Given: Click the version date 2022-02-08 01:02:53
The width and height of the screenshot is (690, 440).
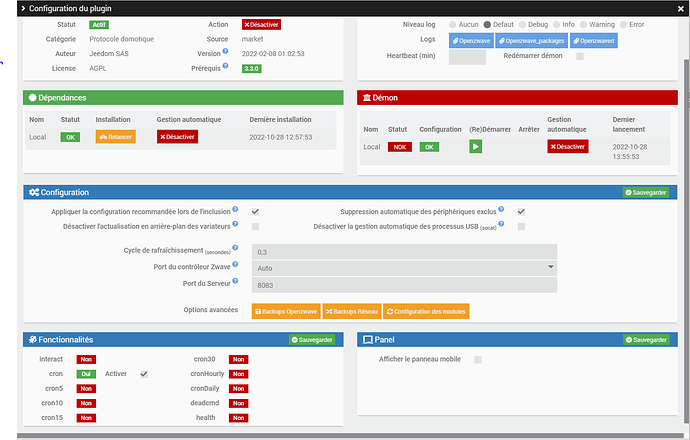Looking at the screenshot, I should tap(273, 54).
